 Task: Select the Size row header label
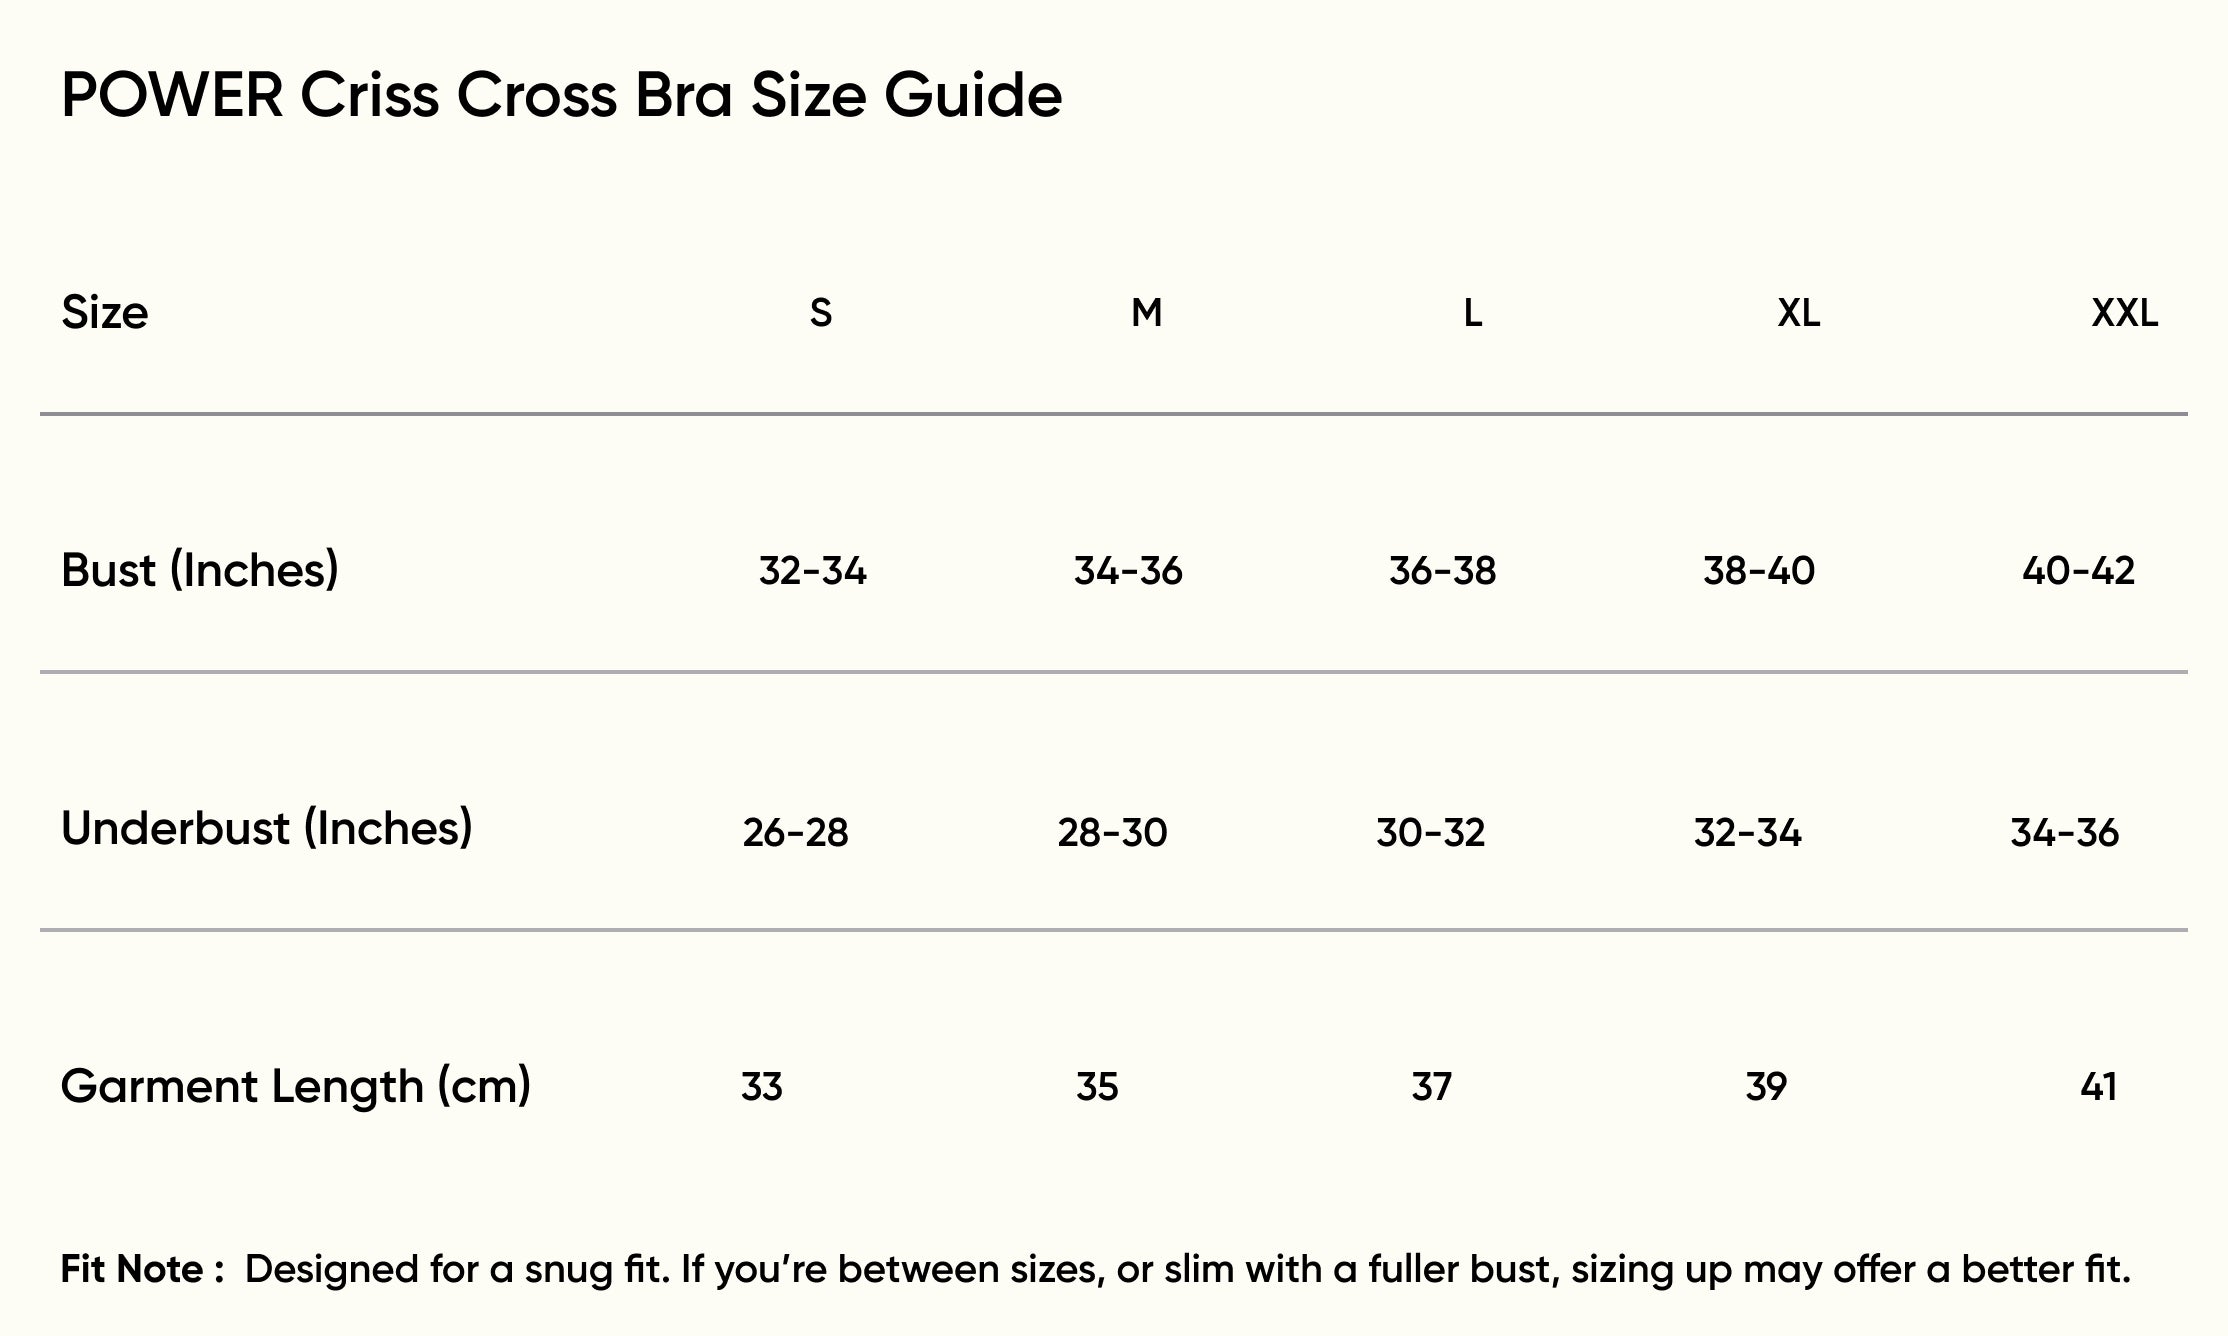(x=105, y=313)
